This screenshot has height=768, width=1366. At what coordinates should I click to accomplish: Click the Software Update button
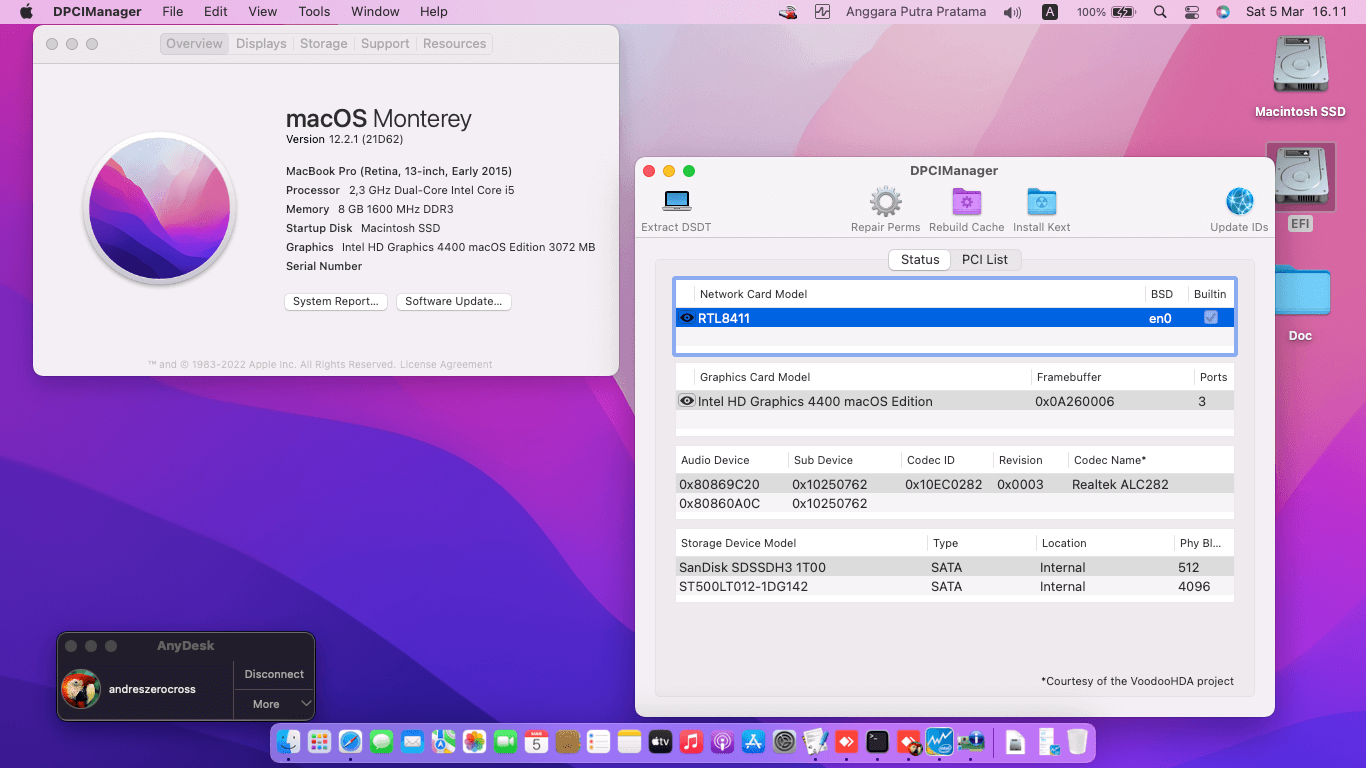(454, 301)
